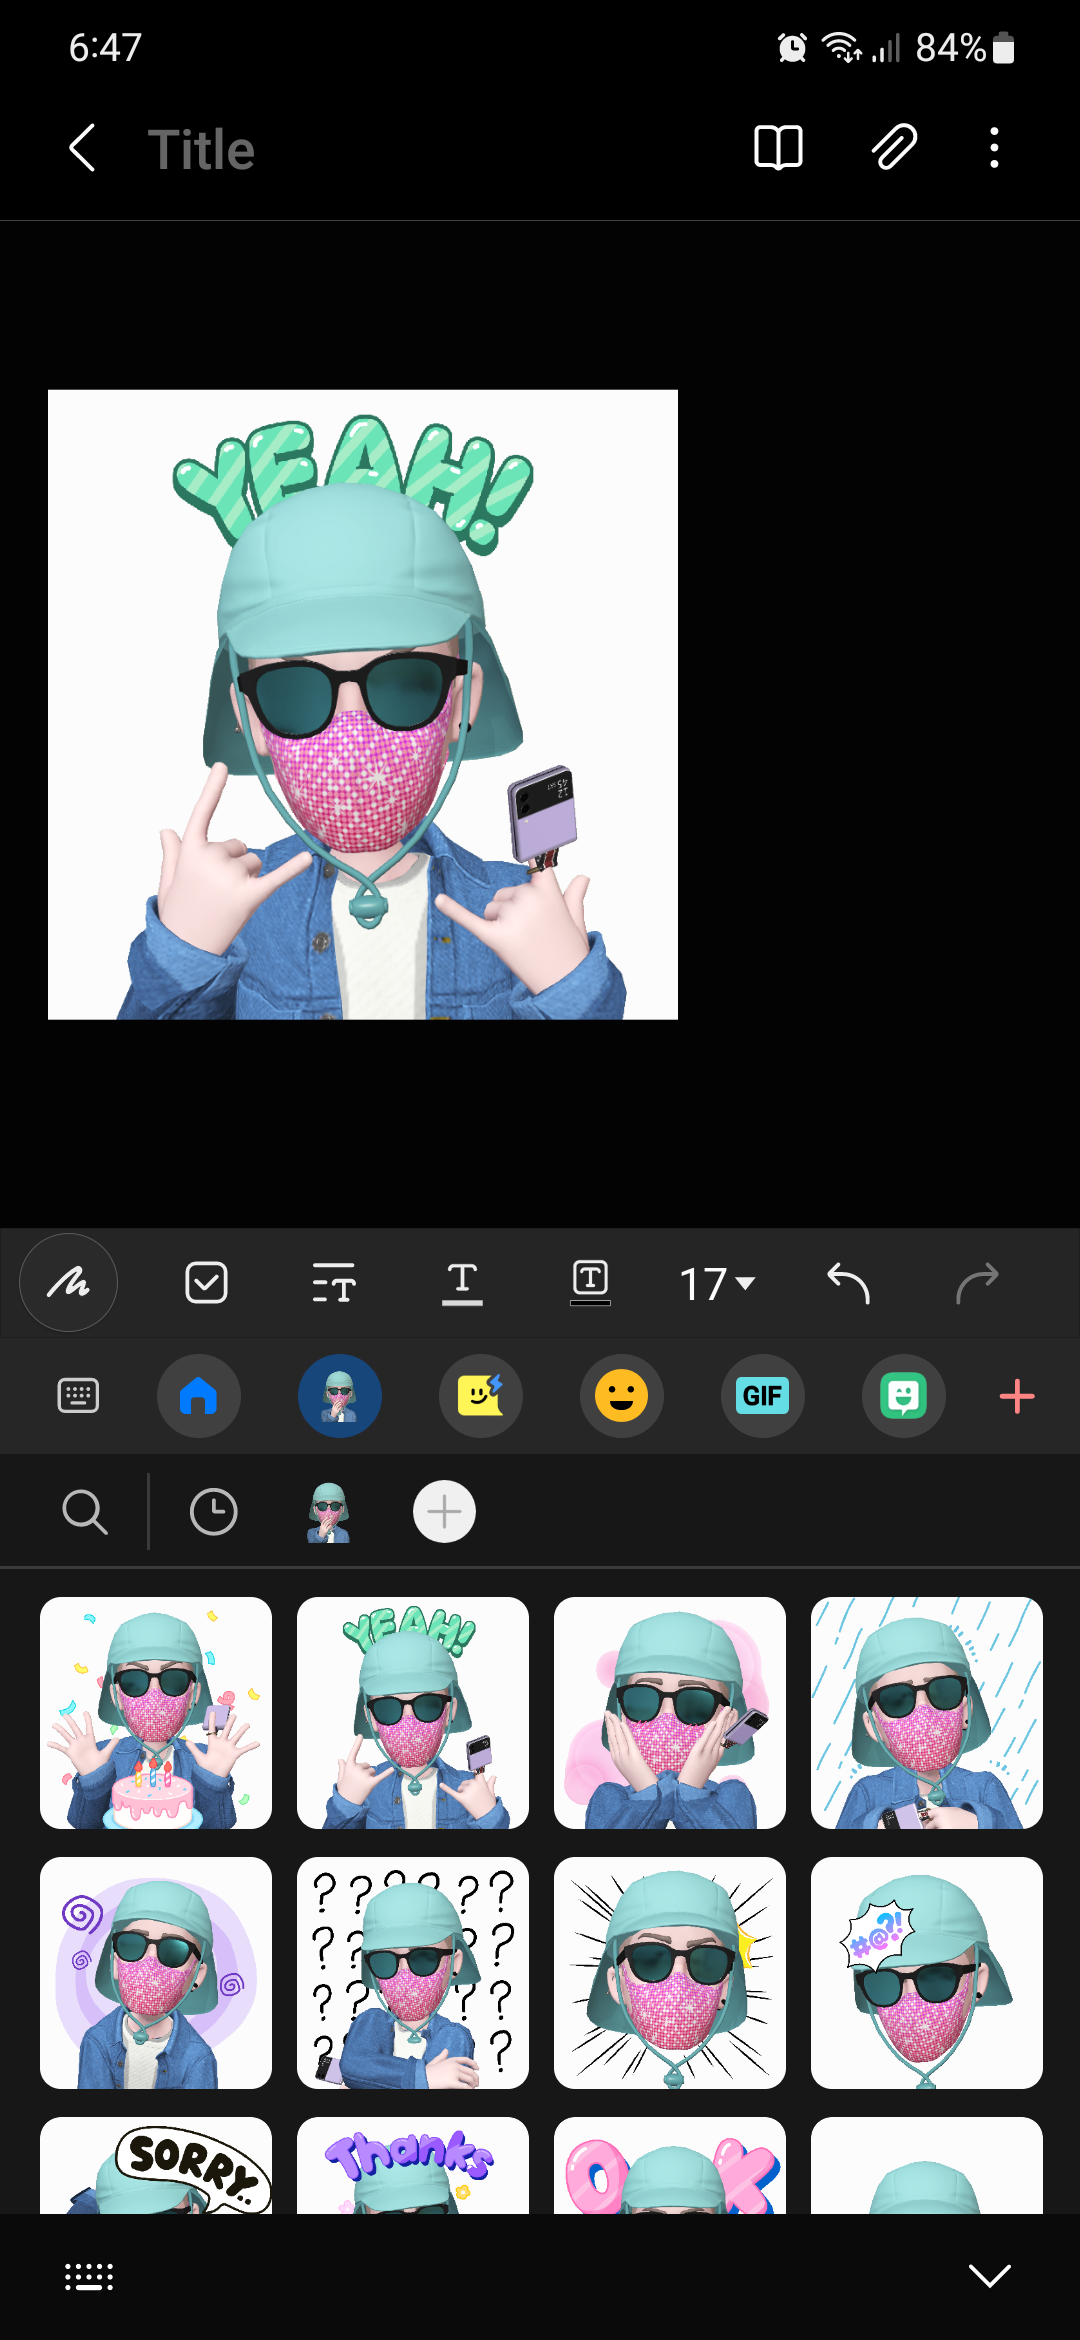Tap the Title field

coord(201,150)
